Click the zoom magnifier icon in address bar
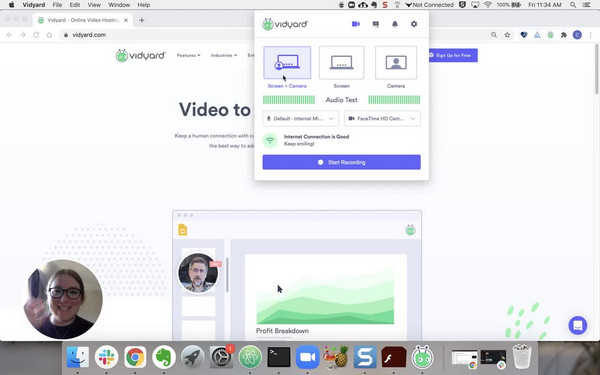This screenshot has height=375, width=600. pyautogui.click(x=494, y=35)
